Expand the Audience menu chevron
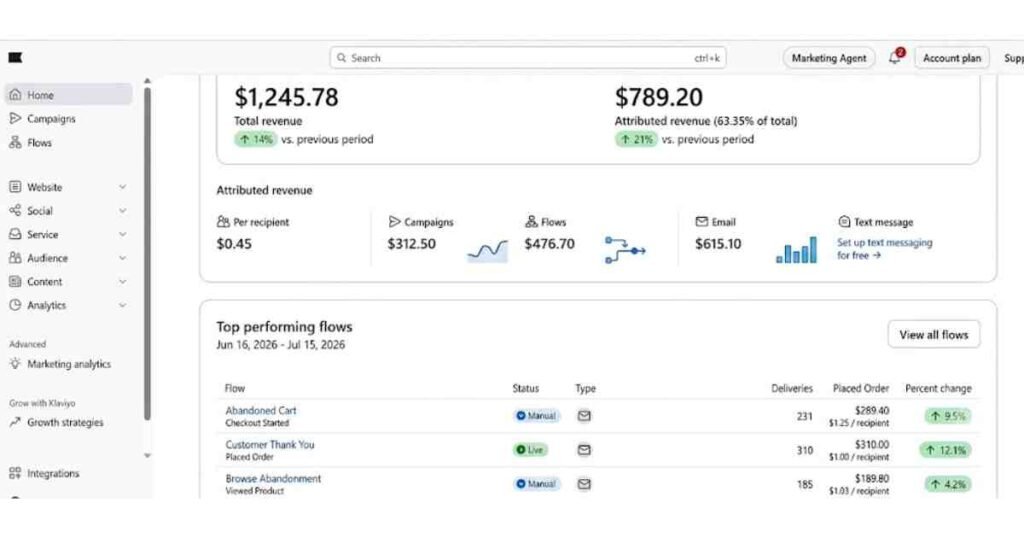Screen dimensions: 1024x538 pyautogui.click(x=122, y=258)
